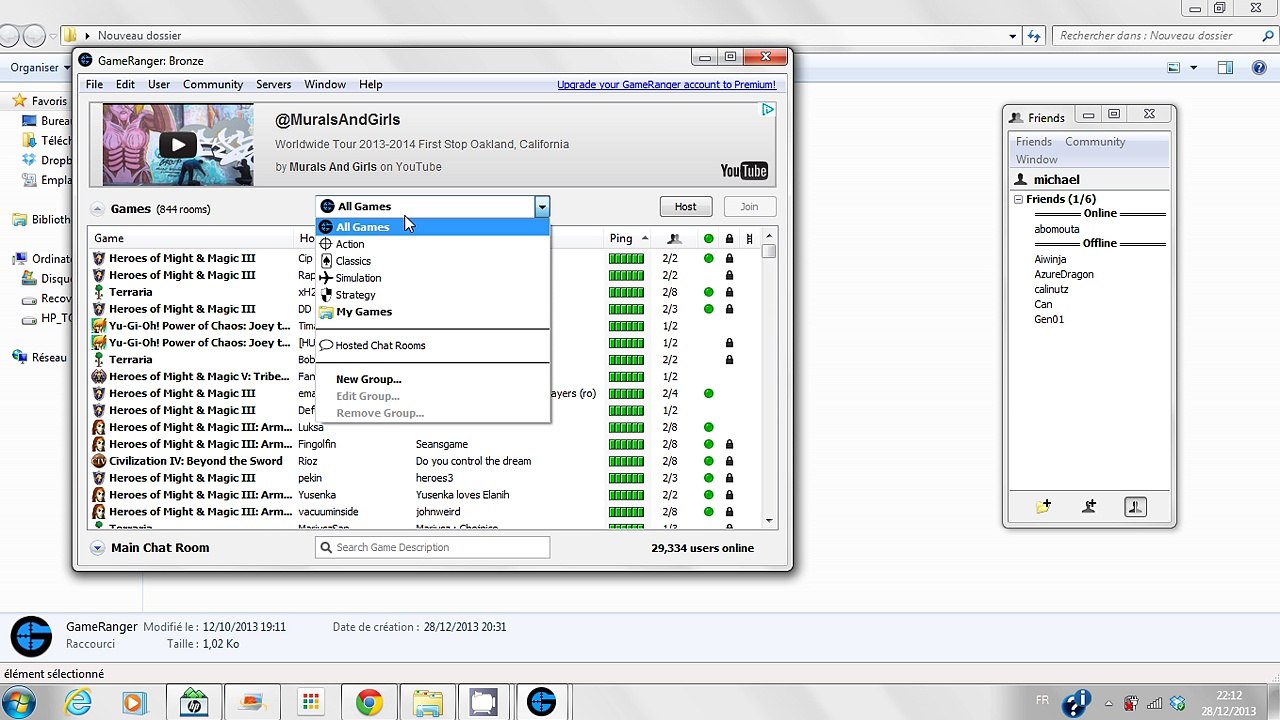Click the Explorer search field for Nouveau dossier
Image resolution: width=1280 pixels, height=720 pixels.
click(1163, 36)
